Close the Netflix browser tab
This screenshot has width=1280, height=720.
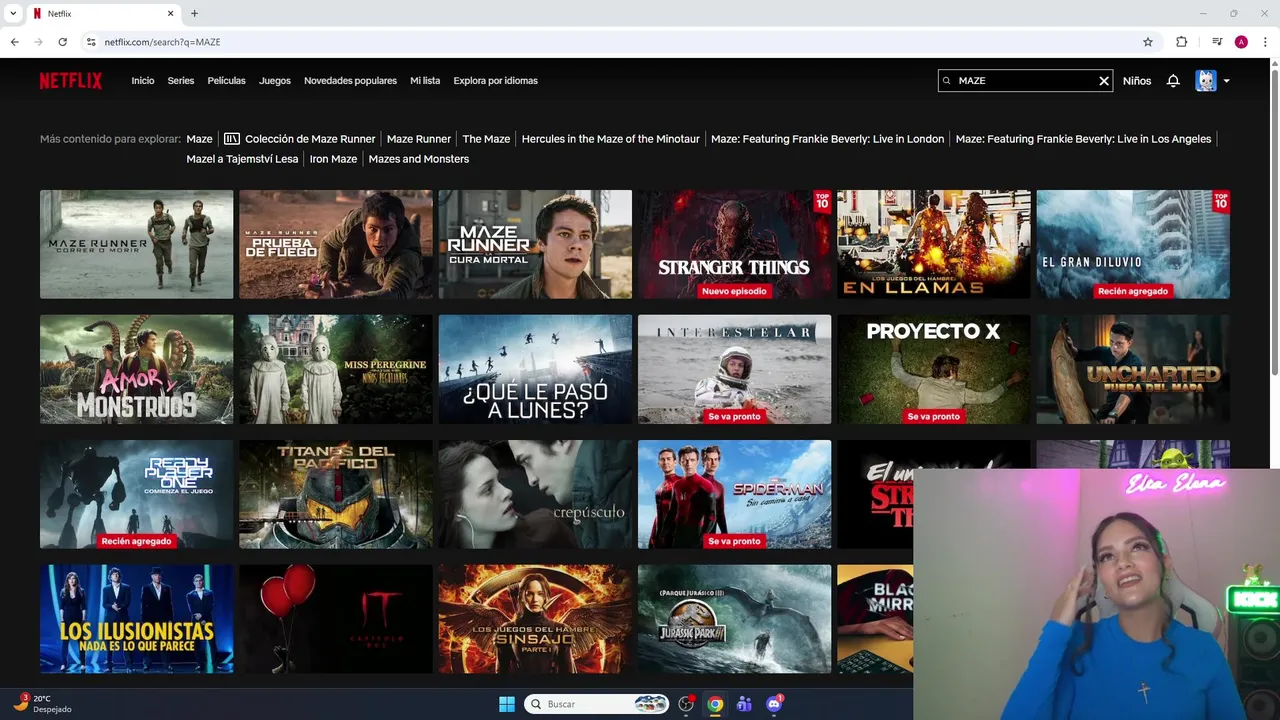(170, 13)
